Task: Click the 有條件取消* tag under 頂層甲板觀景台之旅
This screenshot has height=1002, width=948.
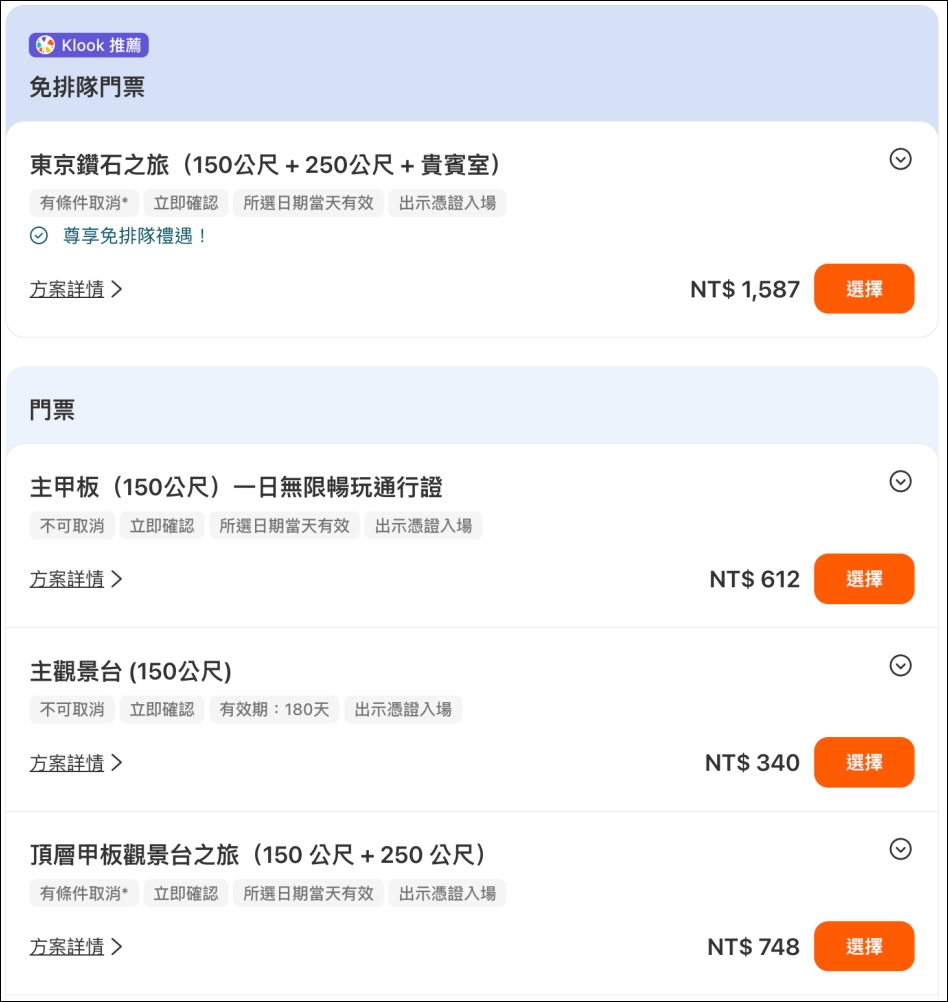Action: tap(84, 893)
